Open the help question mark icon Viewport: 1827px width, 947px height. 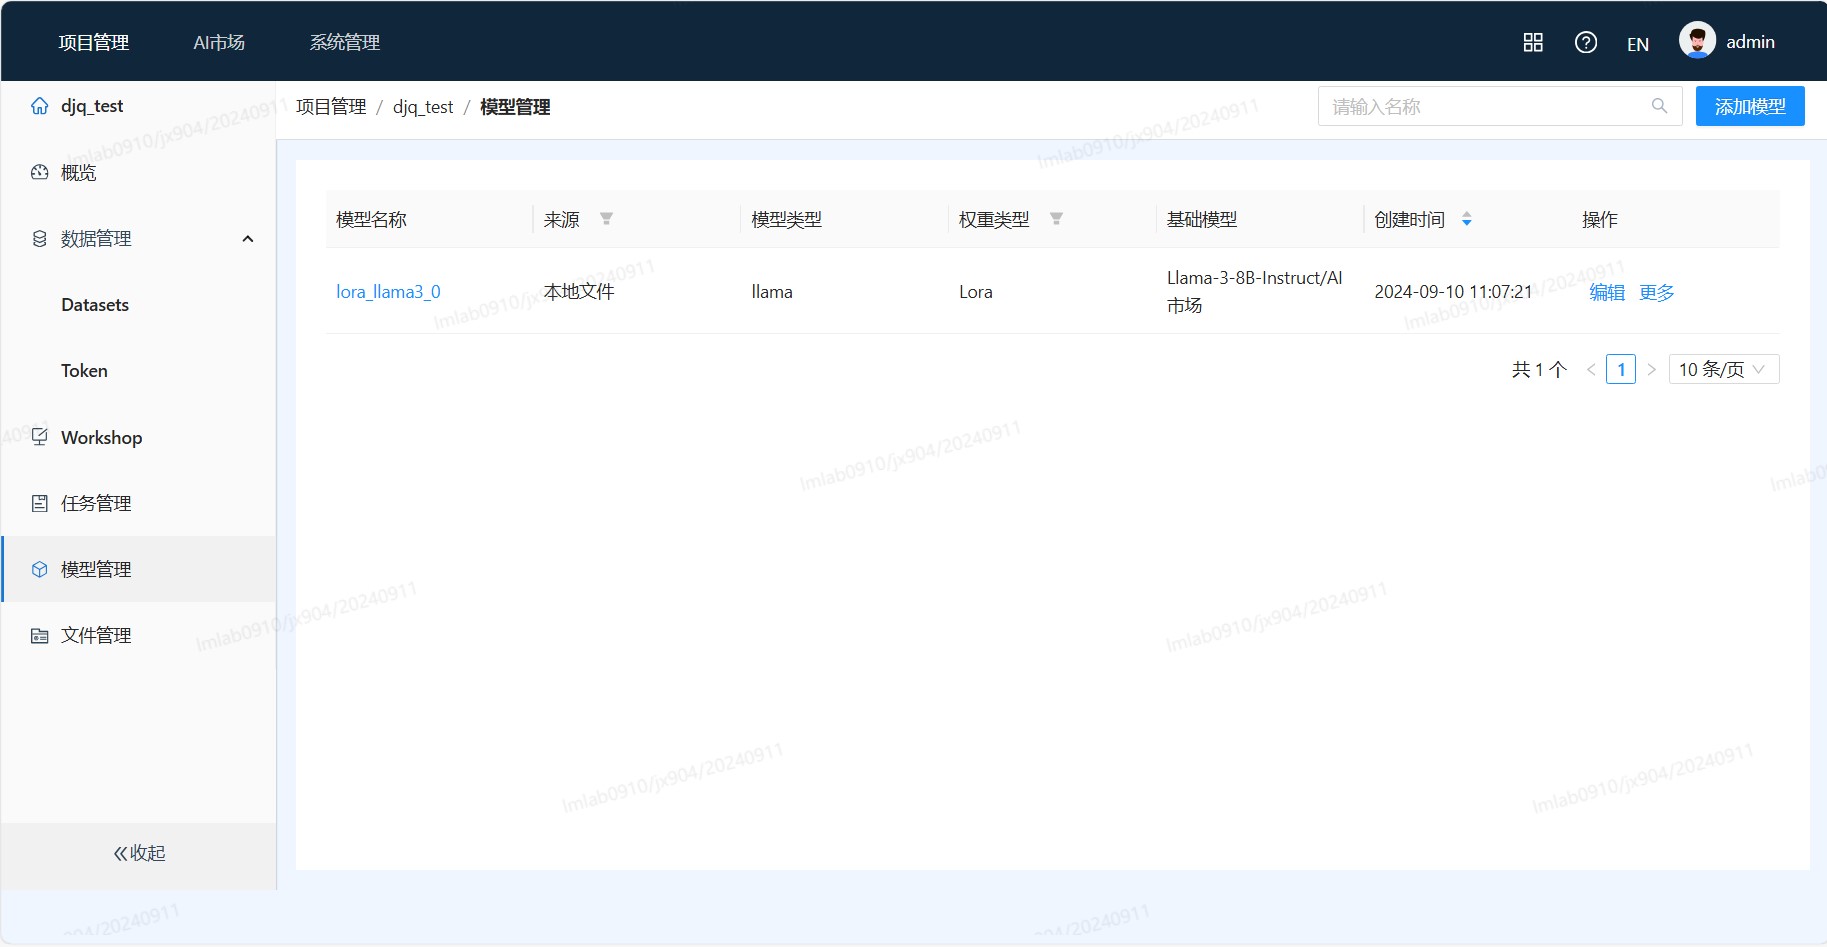[1585, 42]
